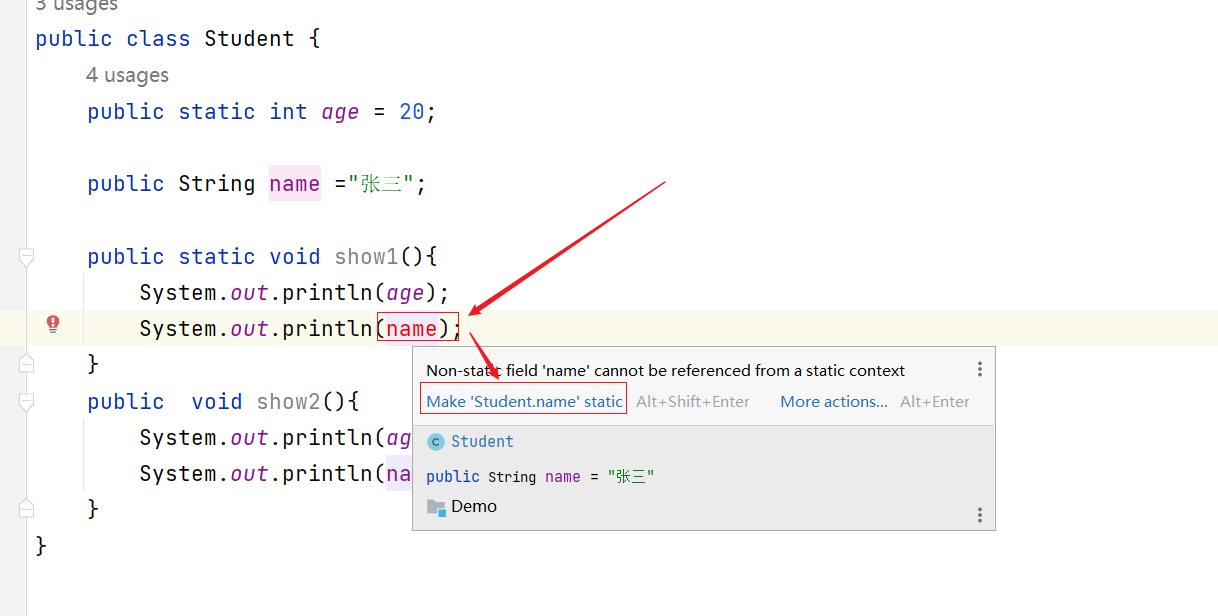Open More actions in the error popup
Image resolution: width=1218 pixels, height=616 pixels.
[833, 401]
